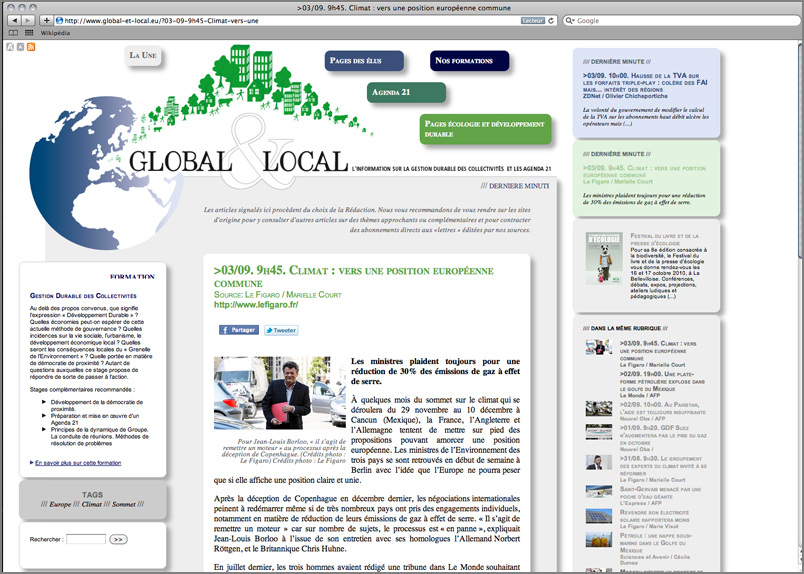Activate the Lecteur reader button
Image resolution: width=804 pixels, height=574 pixels.
coord(533,21)
